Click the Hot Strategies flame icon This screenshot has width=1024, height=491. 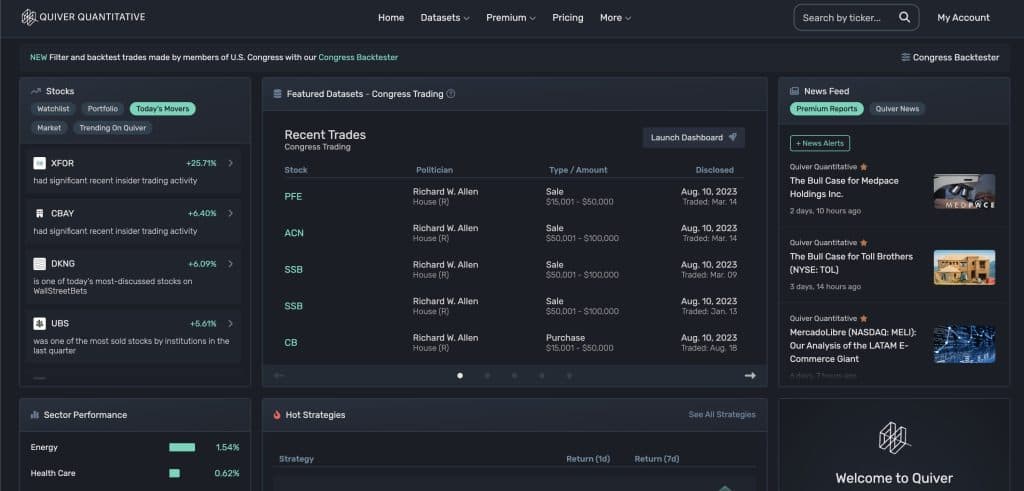[277, 415]
